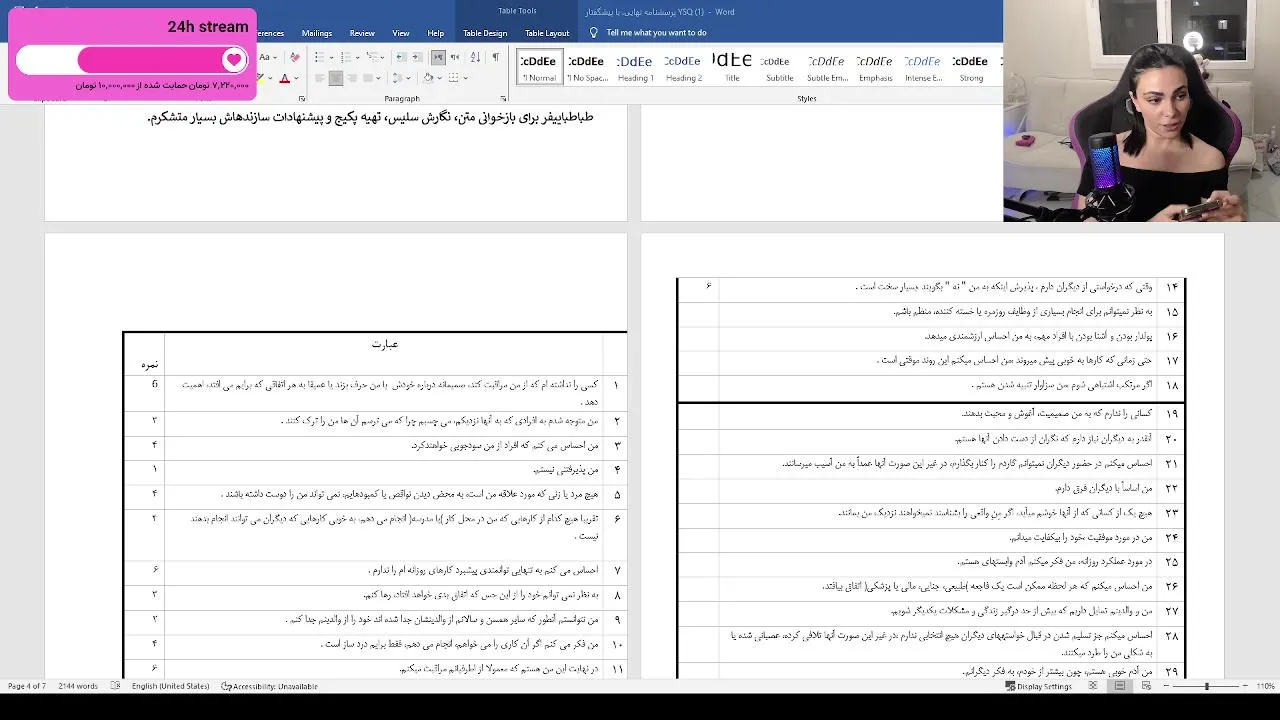Click Clear All Formatting icon
Screen dimensions: 1280x720
pos(295,57)
